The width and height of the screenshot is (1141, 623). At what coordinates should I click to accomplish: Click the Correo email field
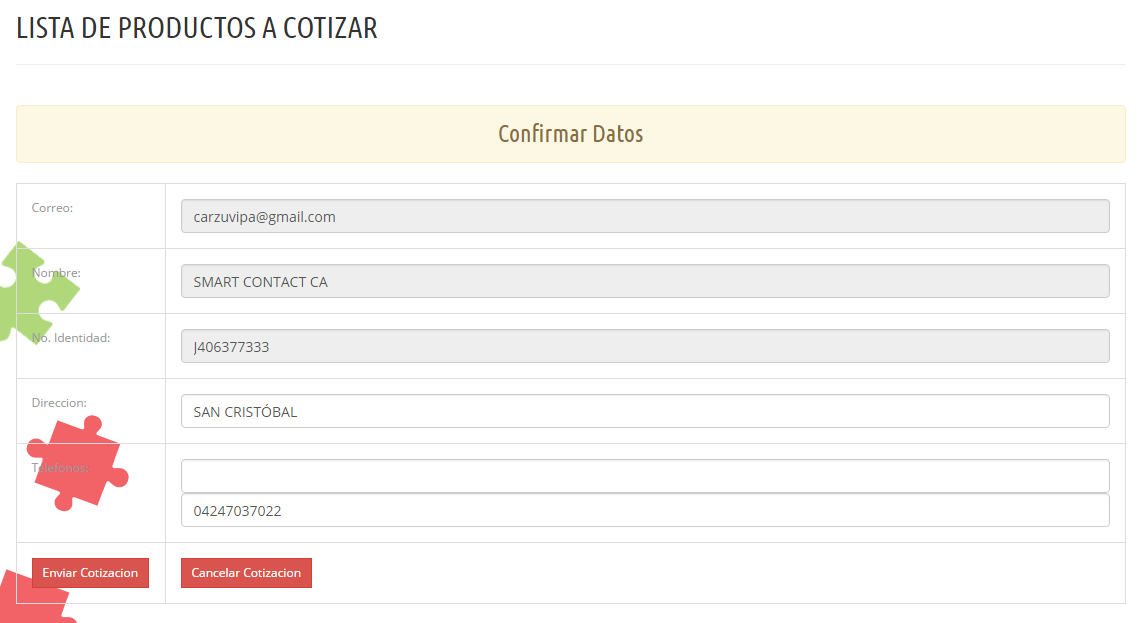[644, 216]
